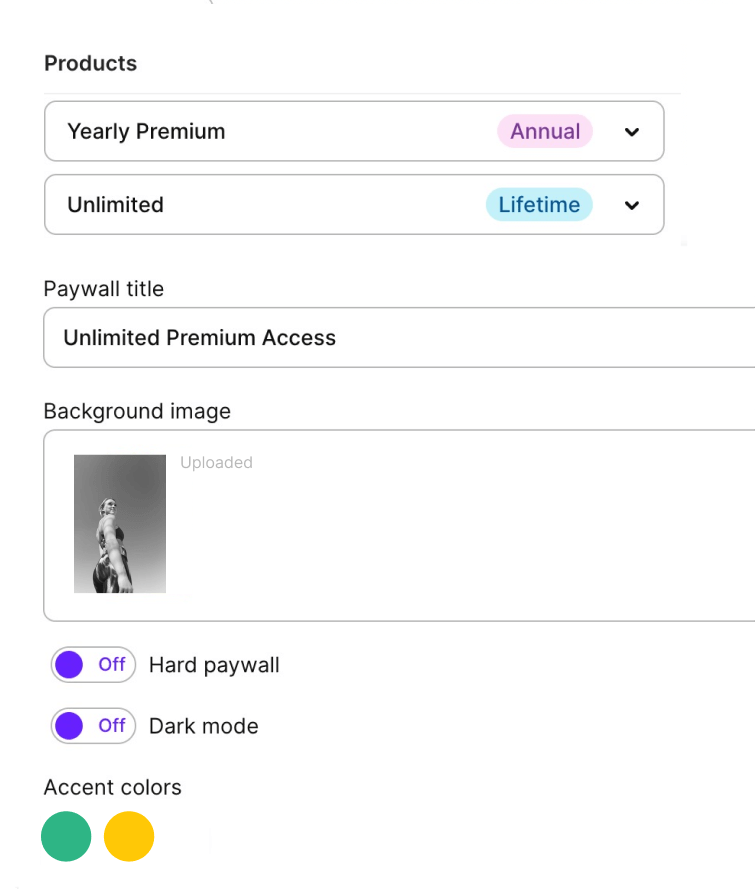Click the purple knob of Dark mode toggle
The image size is (755, 894).
(x=70, y=726)
